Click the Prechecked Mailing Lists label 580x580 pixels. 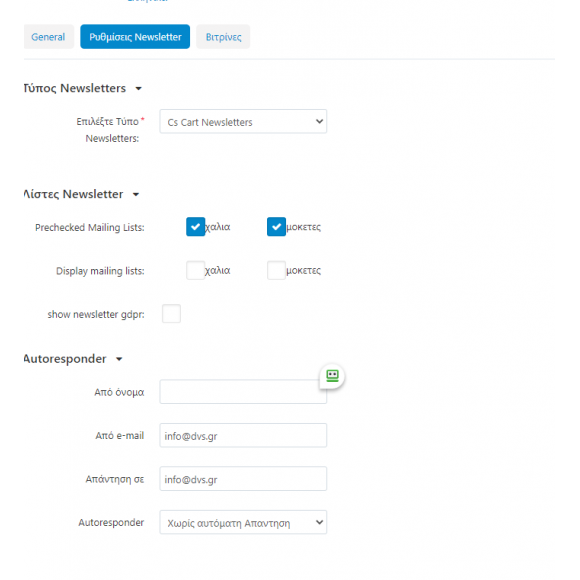(x=90, y=227)
